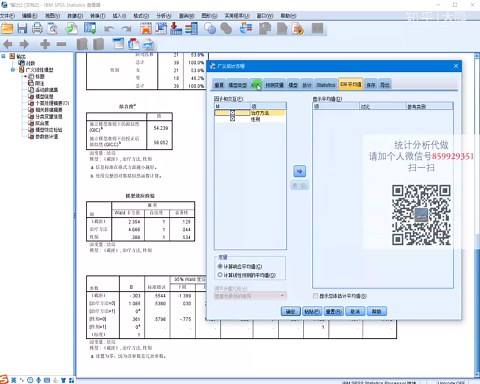Click the 54.239 QIC value cell

point(161,128)
